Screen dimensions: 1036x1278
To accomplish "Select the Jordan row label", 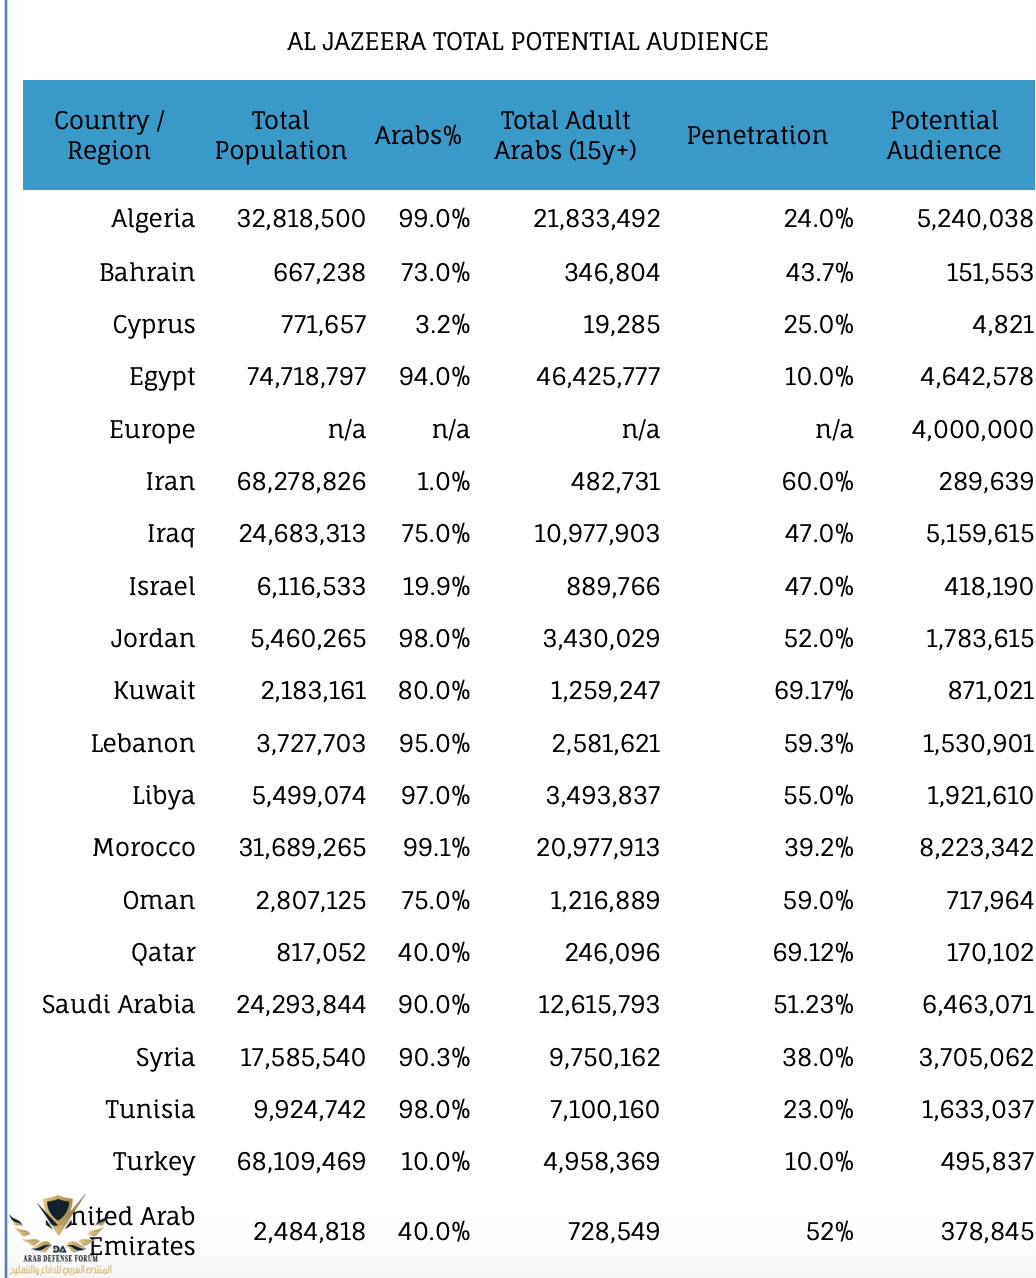I will (x=153, y=638).
